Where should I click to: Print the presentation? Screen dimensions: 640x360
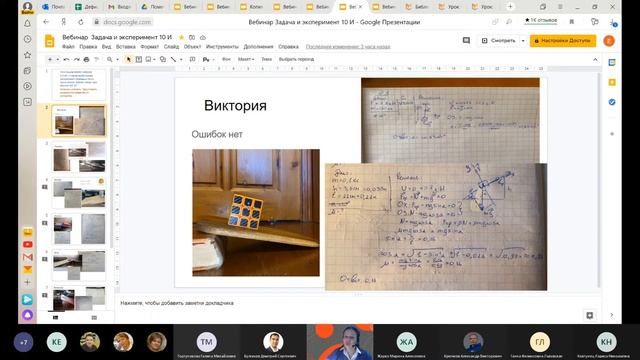point(86,60)
